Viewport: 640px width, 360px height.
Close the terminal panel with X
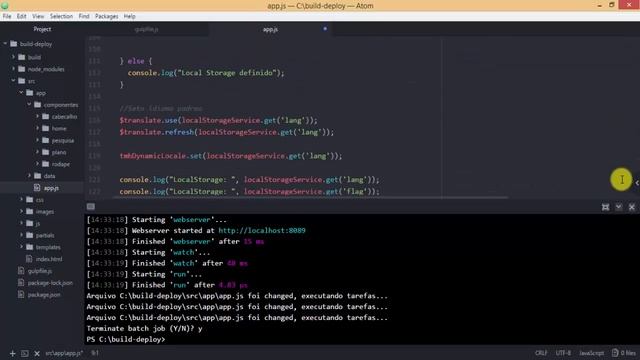point(632,207)
